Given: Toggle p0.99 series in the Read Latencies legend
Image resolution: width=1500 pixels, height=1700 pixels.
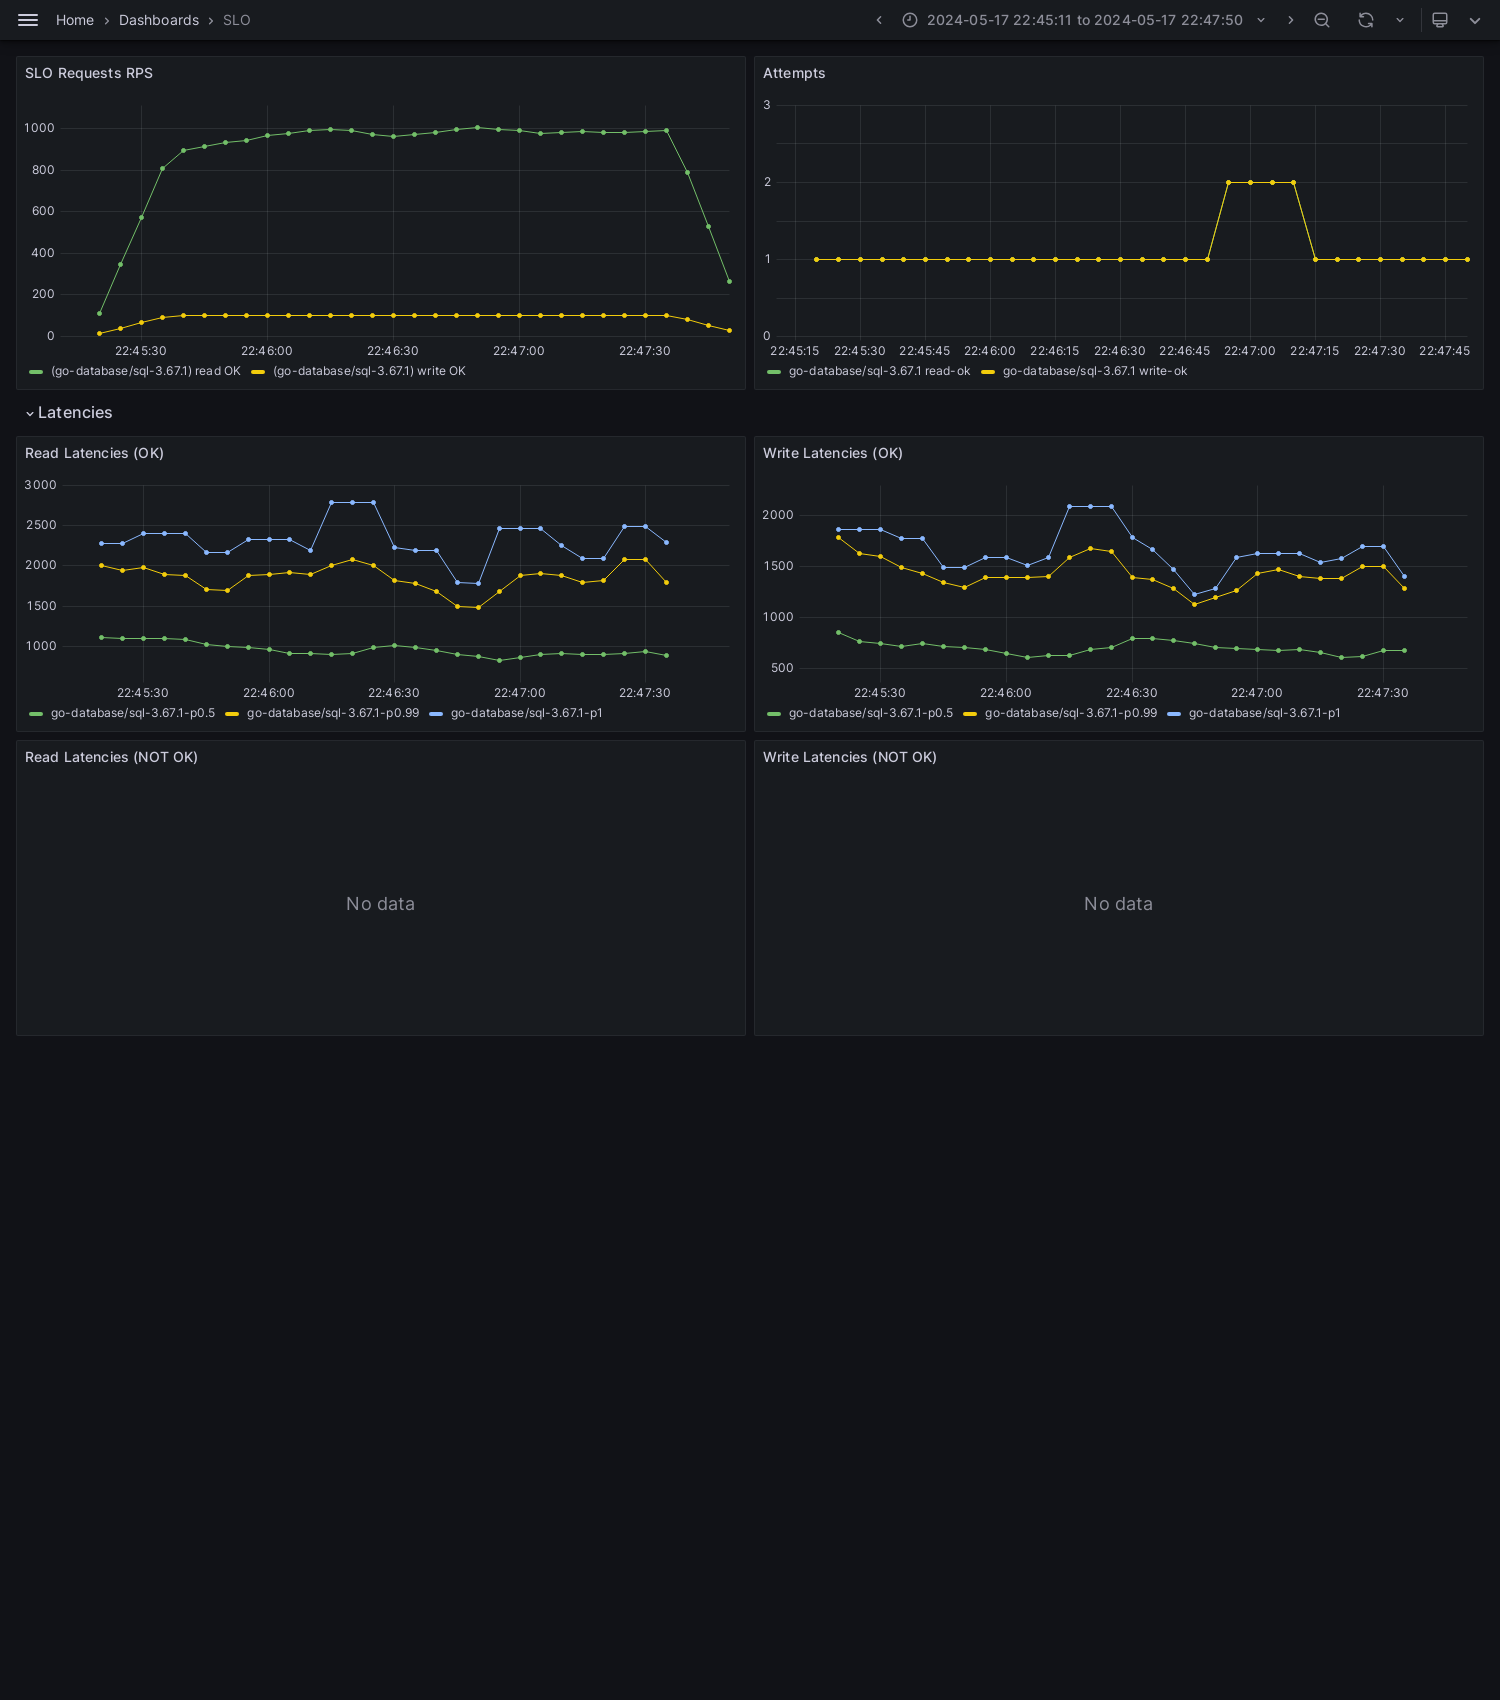Looking at the screenshot, I should (333, 713).
